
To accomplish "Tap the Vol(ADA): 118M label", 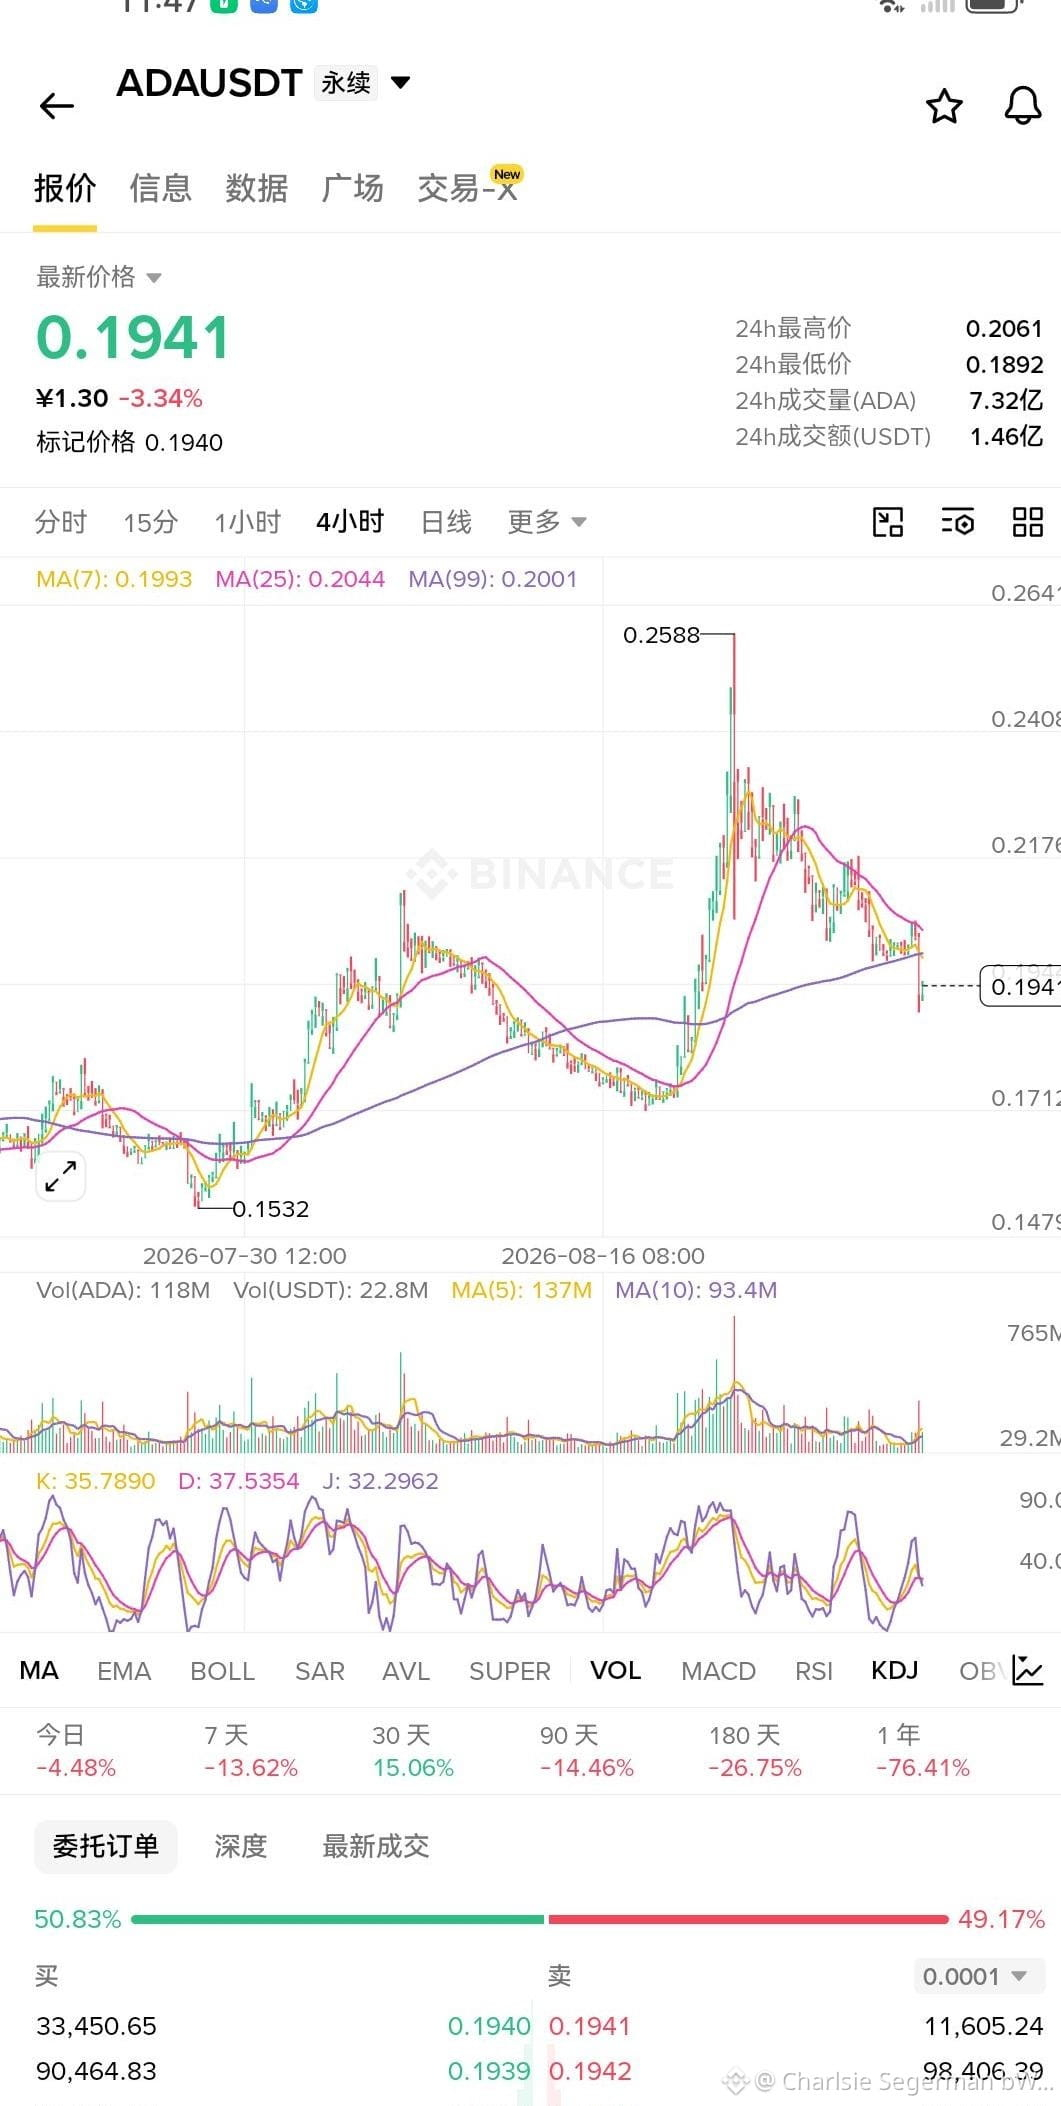I will pos(123,1290).
